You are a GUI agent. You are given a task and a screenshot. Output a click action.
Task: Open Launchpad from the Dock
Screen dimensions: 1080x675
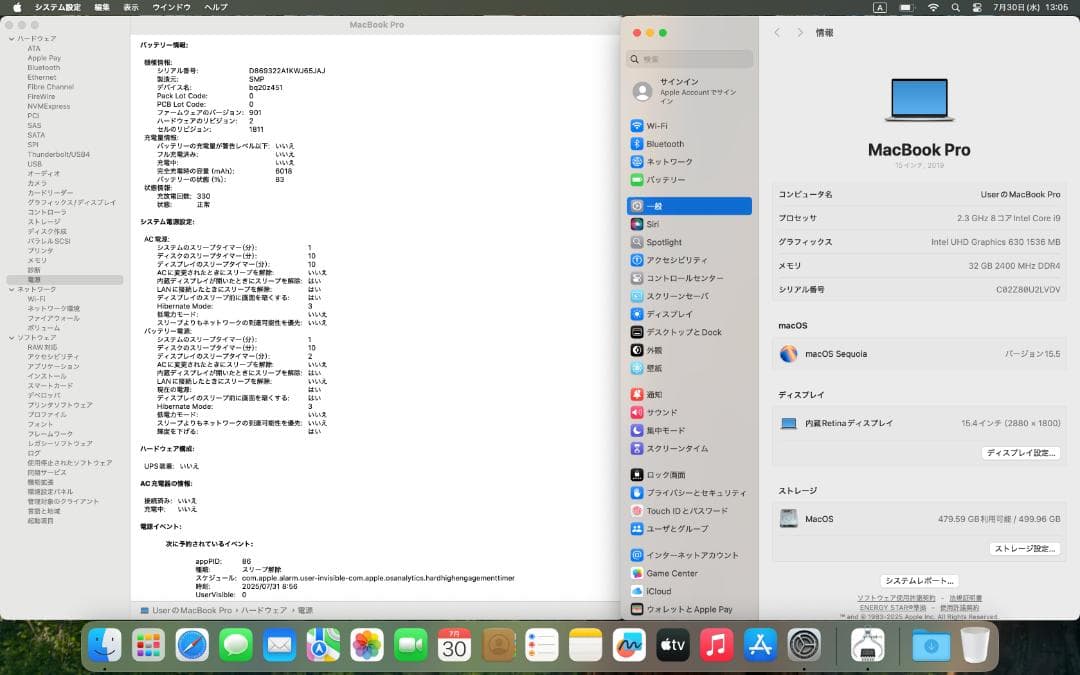tap(148, 645)
